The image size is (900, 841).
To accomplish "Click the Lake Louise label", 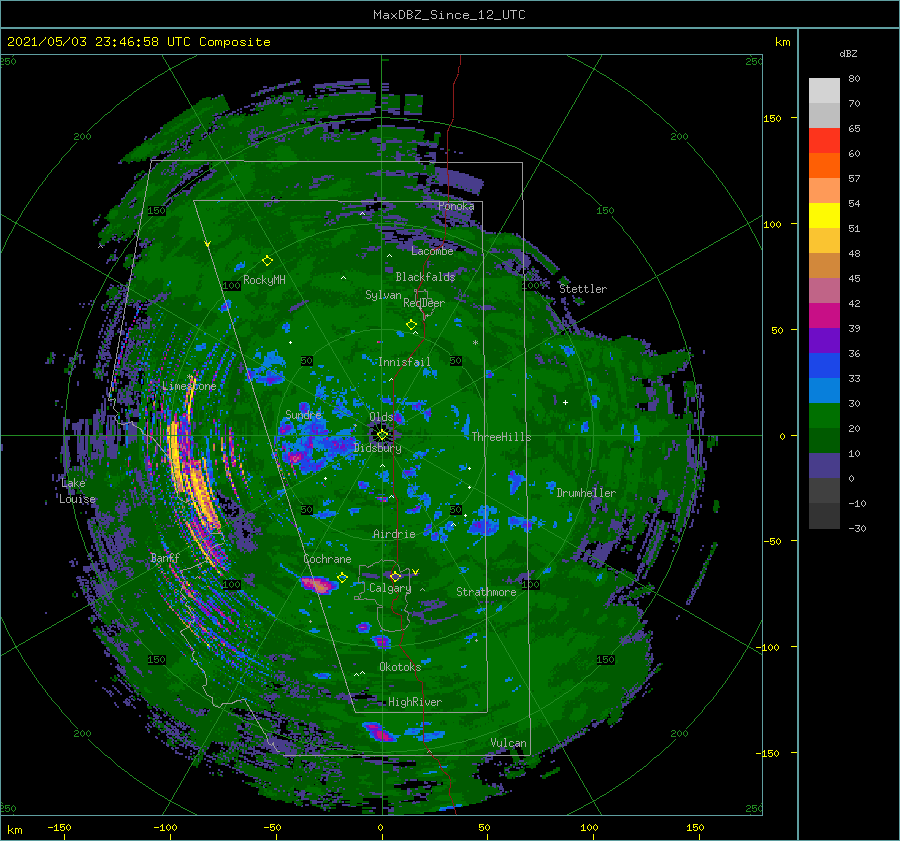I will coord(77,491).
